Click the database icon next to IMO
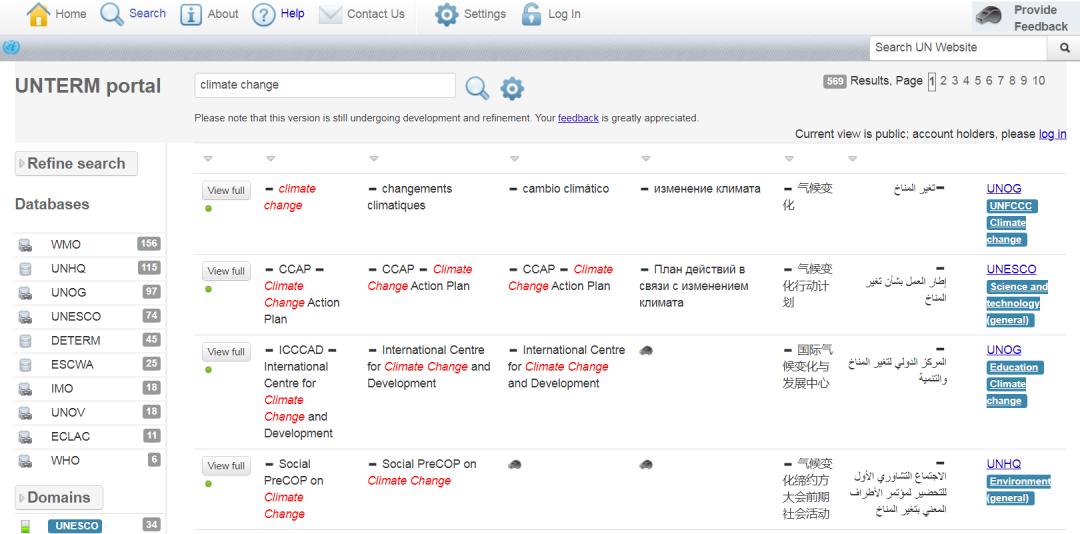1080x534 pixels. click(25, 389)
